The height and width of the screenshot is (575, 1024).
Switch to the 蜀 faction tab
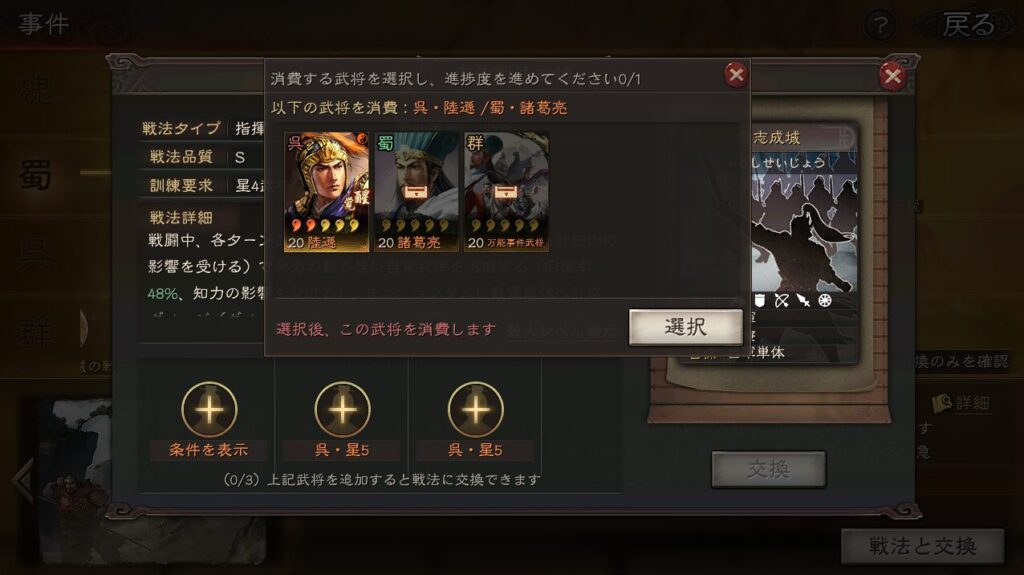36,173
